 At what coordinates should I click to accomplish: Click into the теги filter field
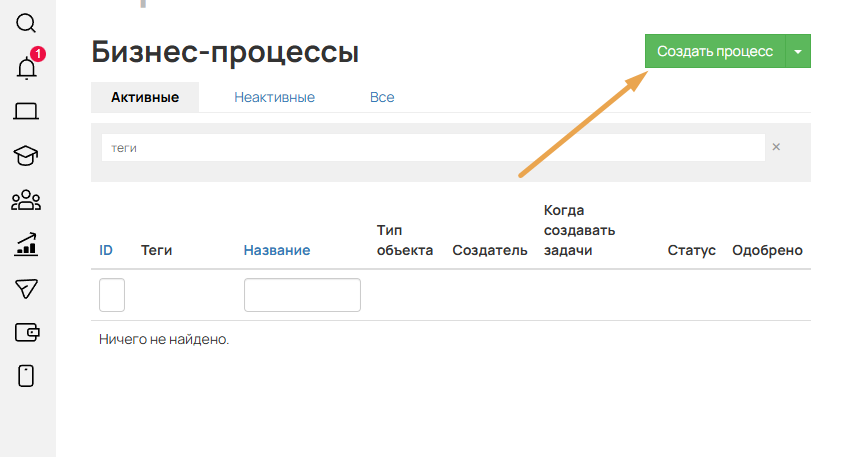[x=432, y=147]
